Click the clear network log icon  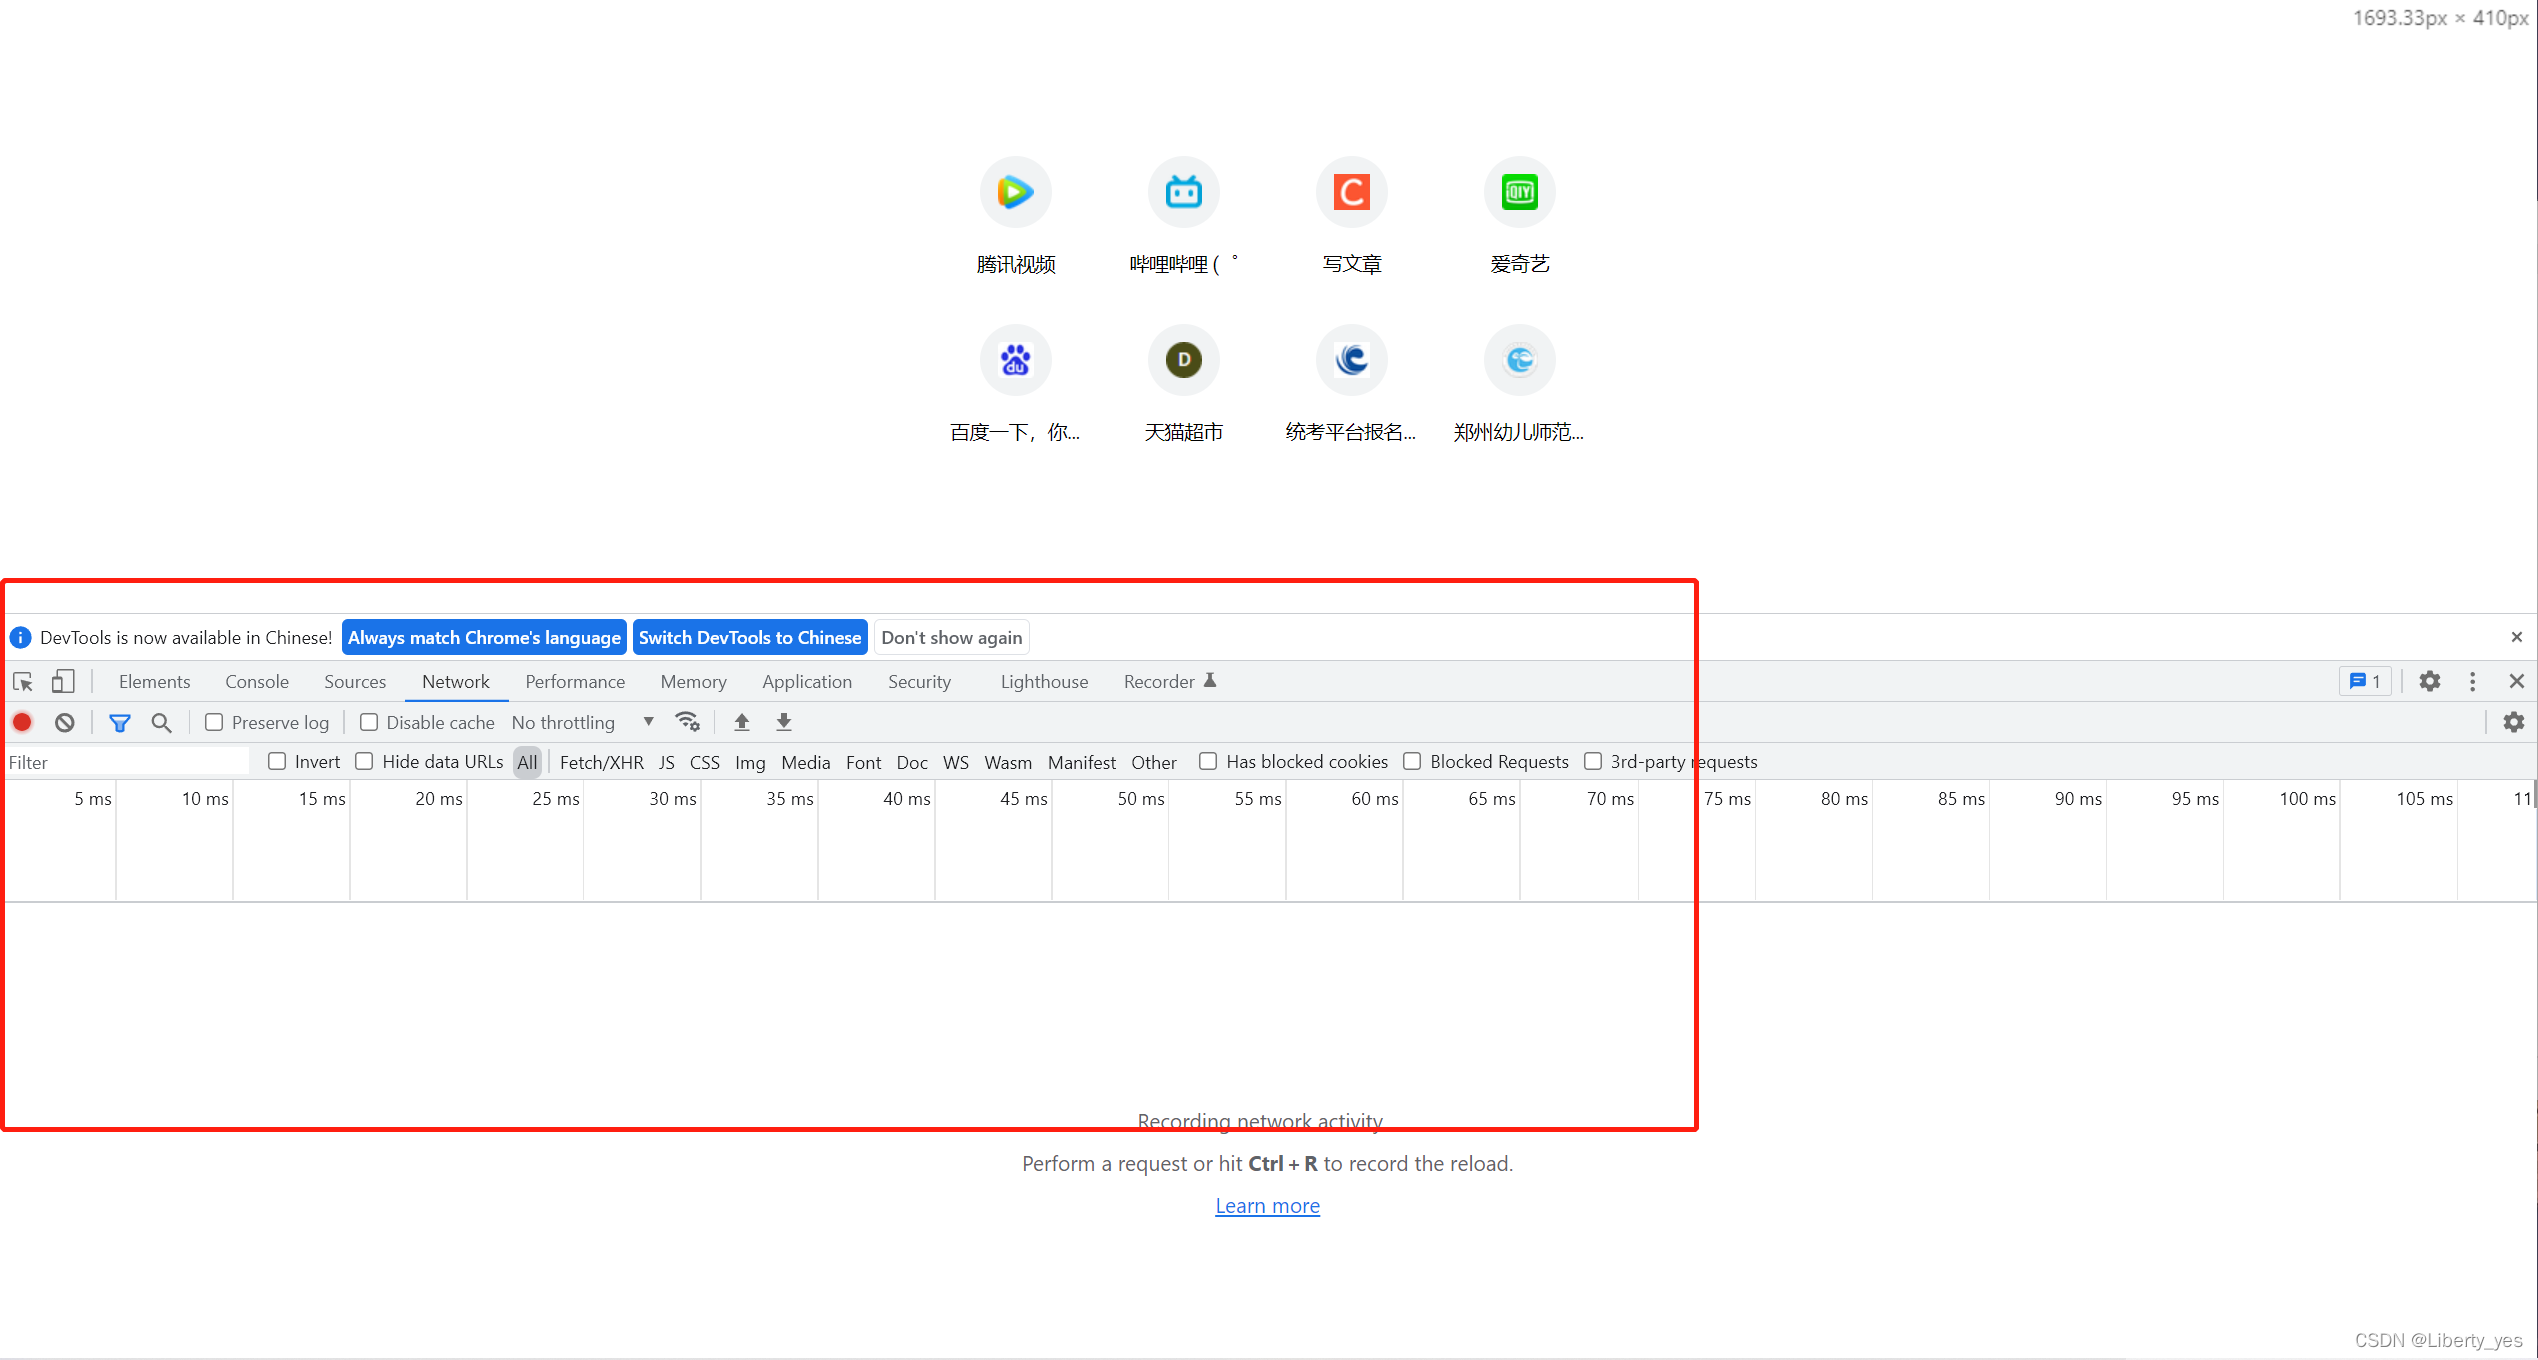(x=65, y=722)
